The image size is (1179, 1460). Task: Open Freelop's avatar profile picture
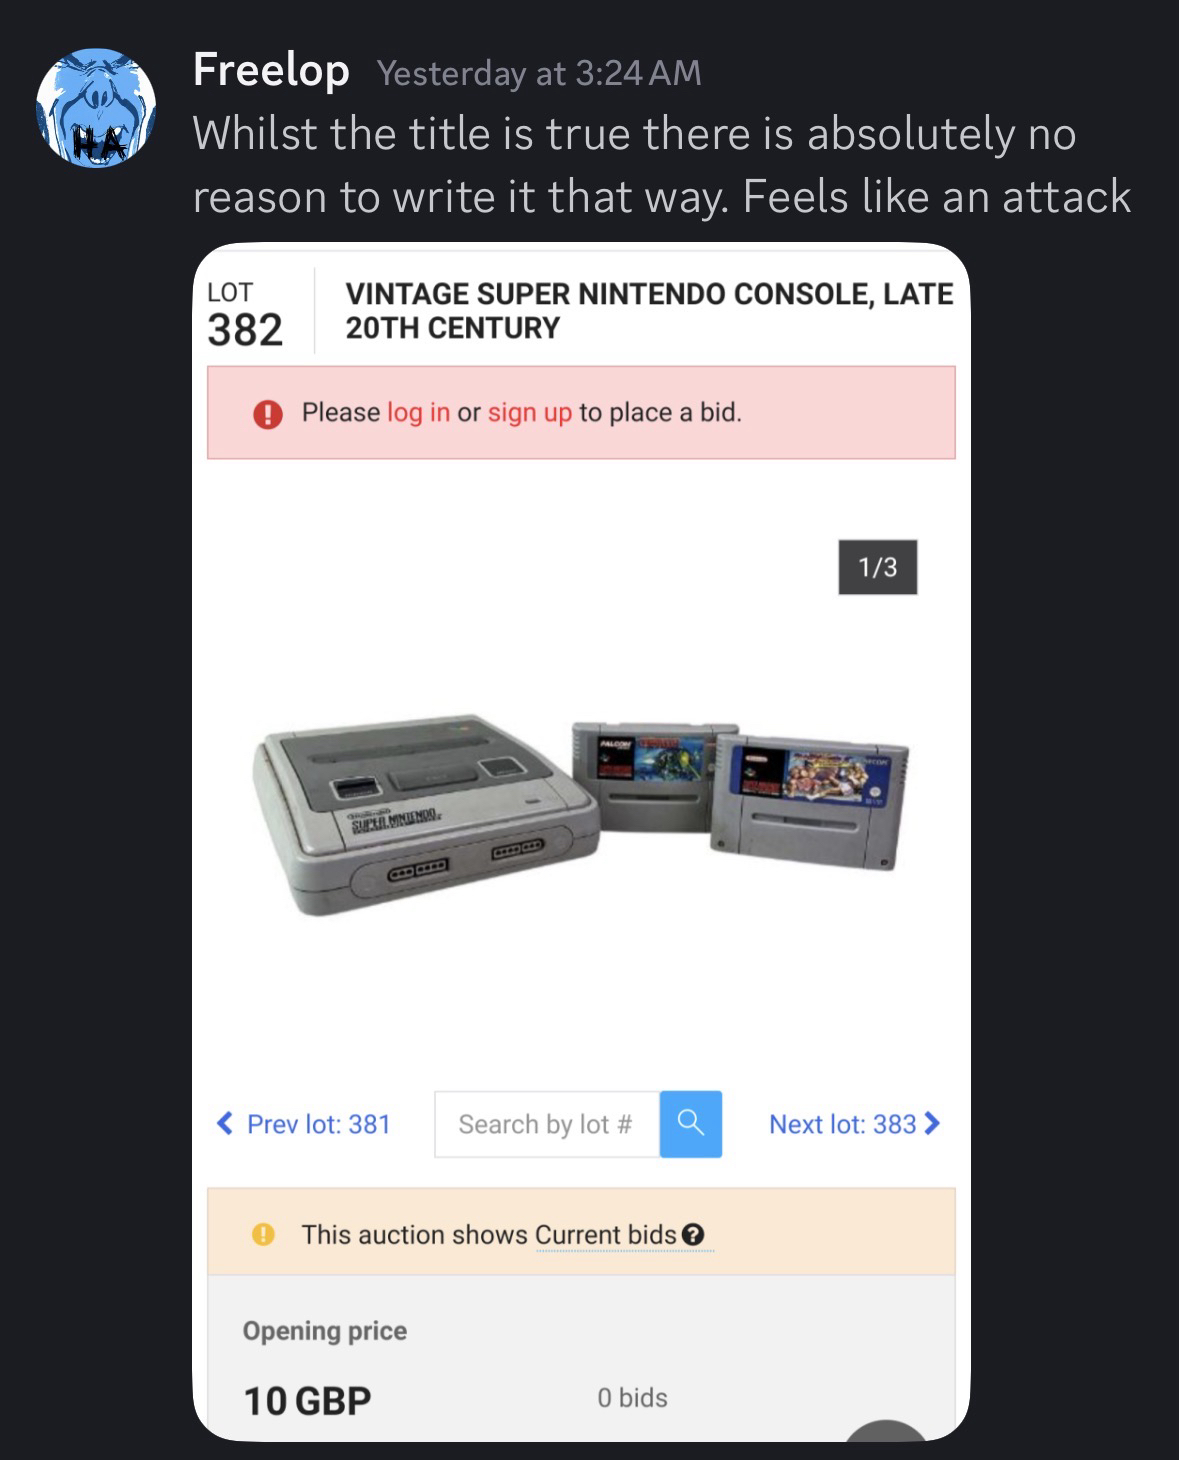pyautogui.click(x=96, y=107)
